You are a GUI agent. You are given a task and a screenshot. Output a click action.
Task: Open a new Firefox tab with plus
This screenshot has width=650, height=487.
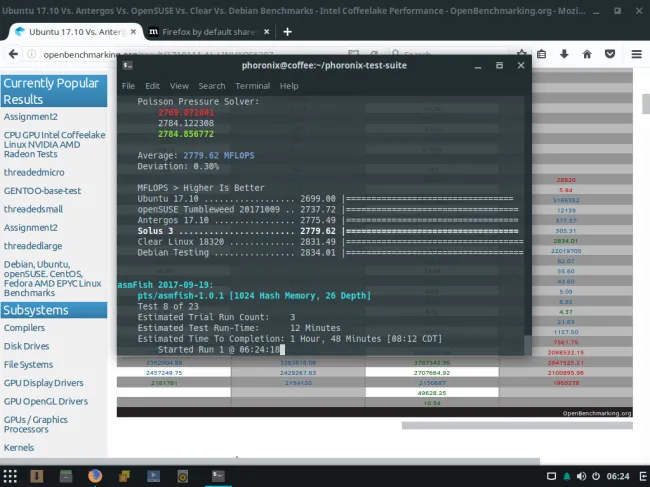point(287,32)
